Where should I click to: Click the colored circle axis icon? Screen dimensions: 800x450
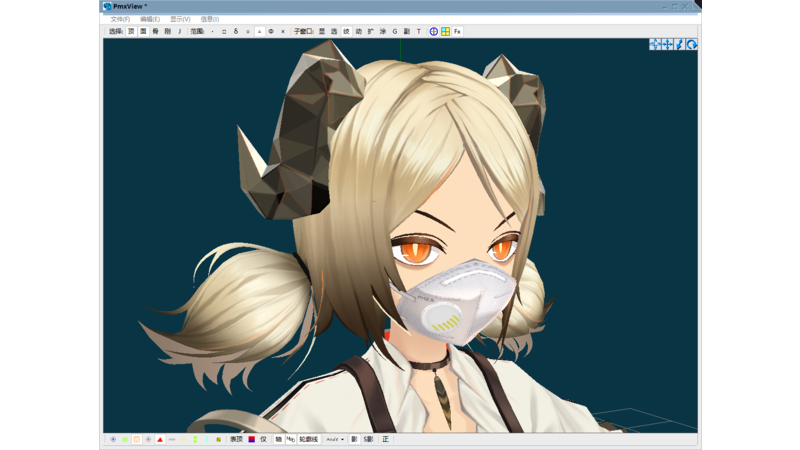[433, 31]
